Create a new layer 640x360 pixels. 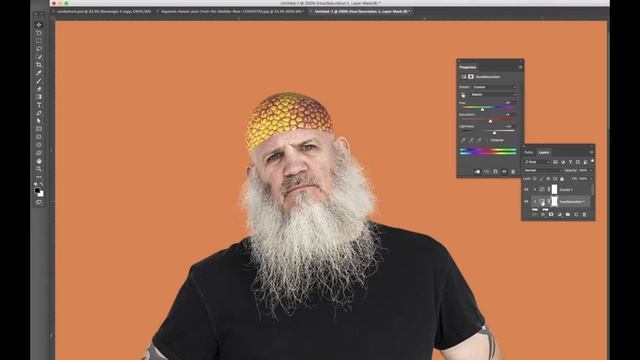point(576,214)
